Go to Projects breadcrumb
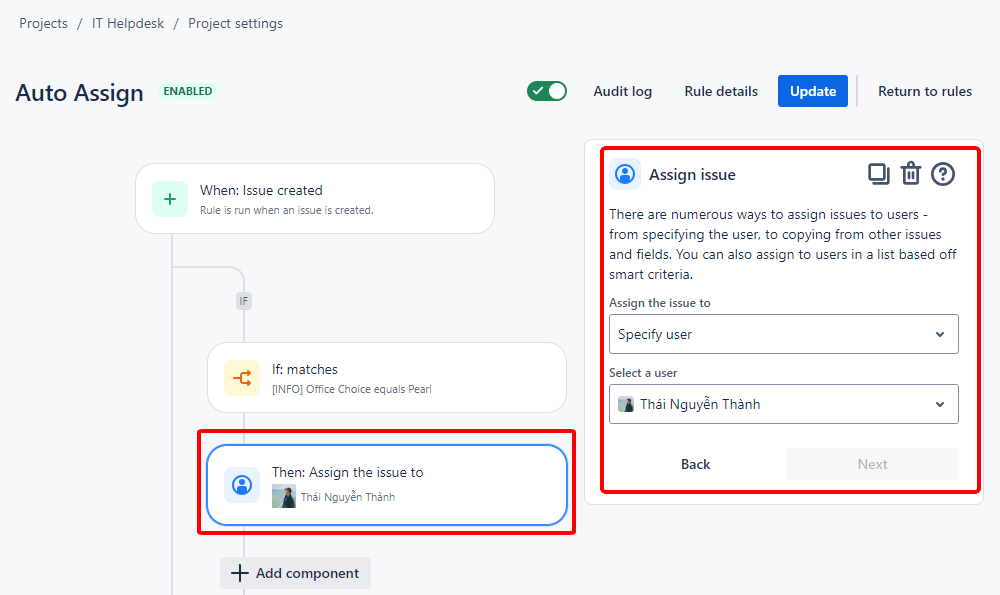Image resolution: width=1000 pixels, height=595 pixels. (x=43, y=23)
